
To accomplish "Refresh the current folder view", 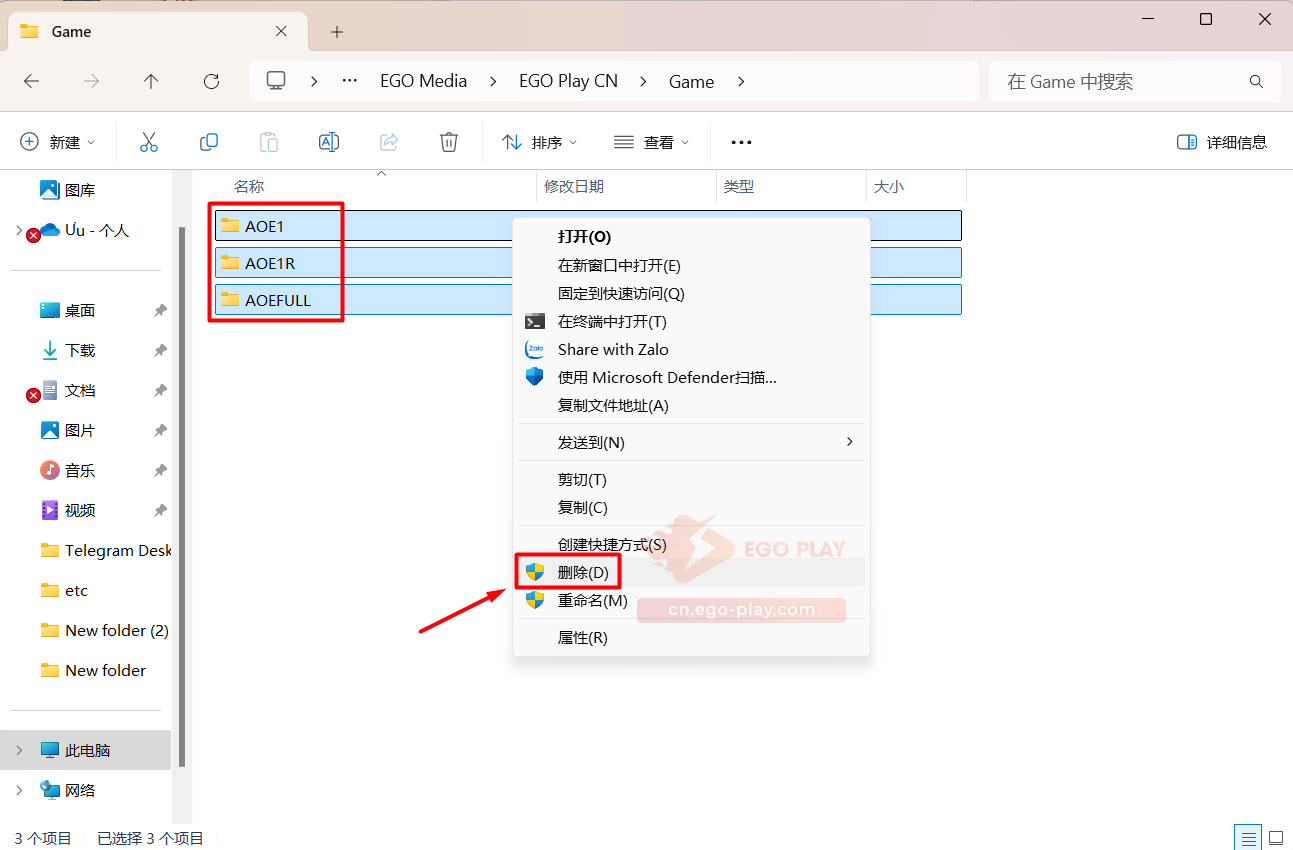I will [x=211, y=81].
